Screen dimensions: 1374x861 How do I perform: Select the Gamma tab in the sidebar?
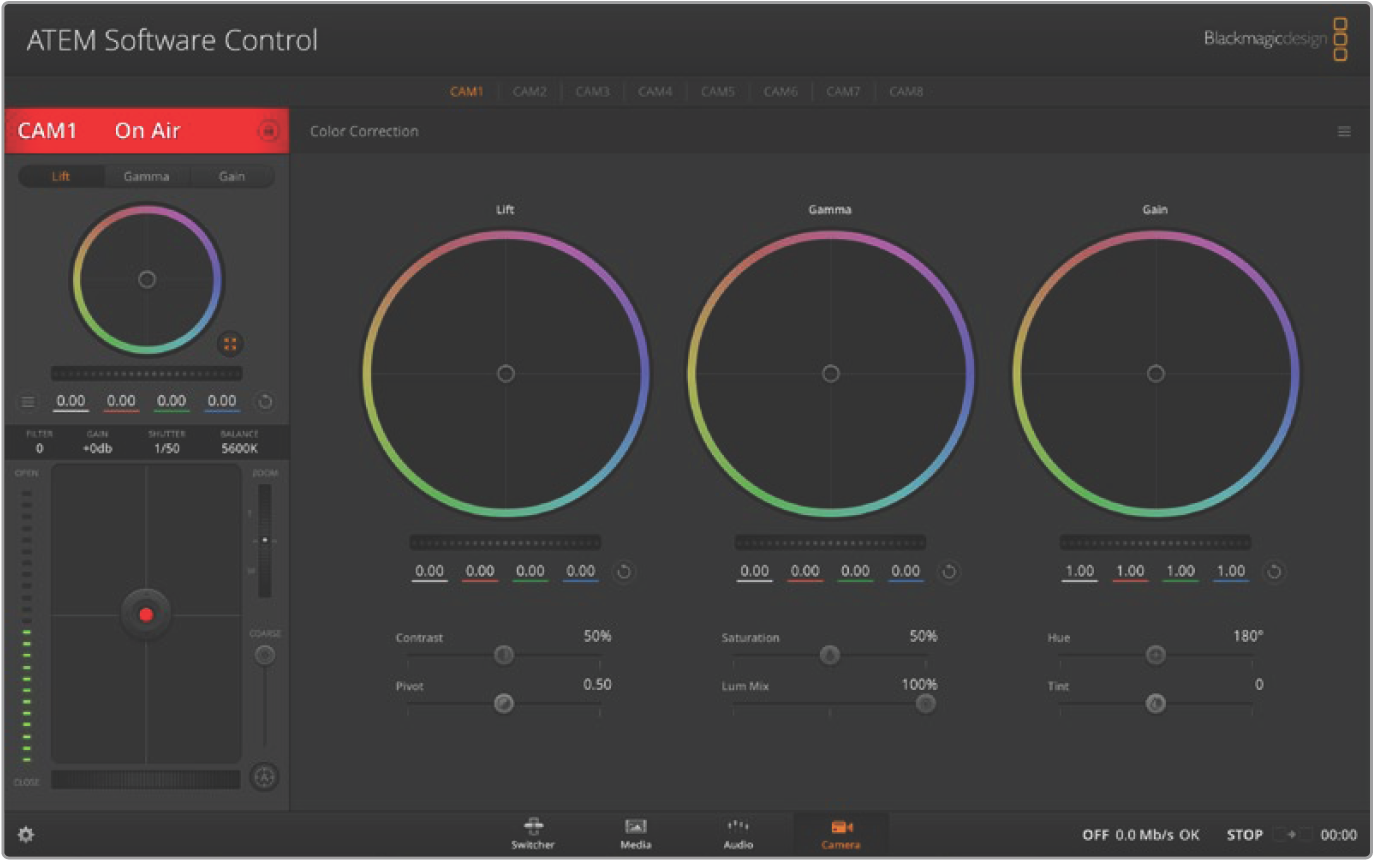[x=146, y=176]
